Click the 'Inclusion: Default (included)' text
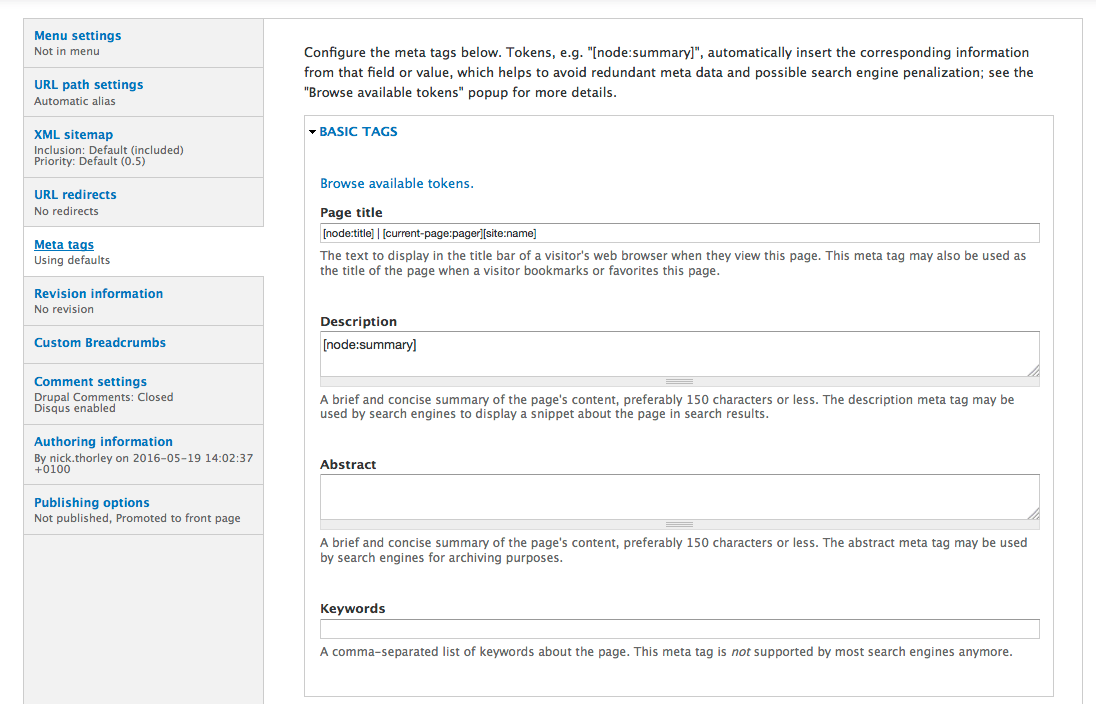The image size is (1096, 704). click(x=109, y=150)
